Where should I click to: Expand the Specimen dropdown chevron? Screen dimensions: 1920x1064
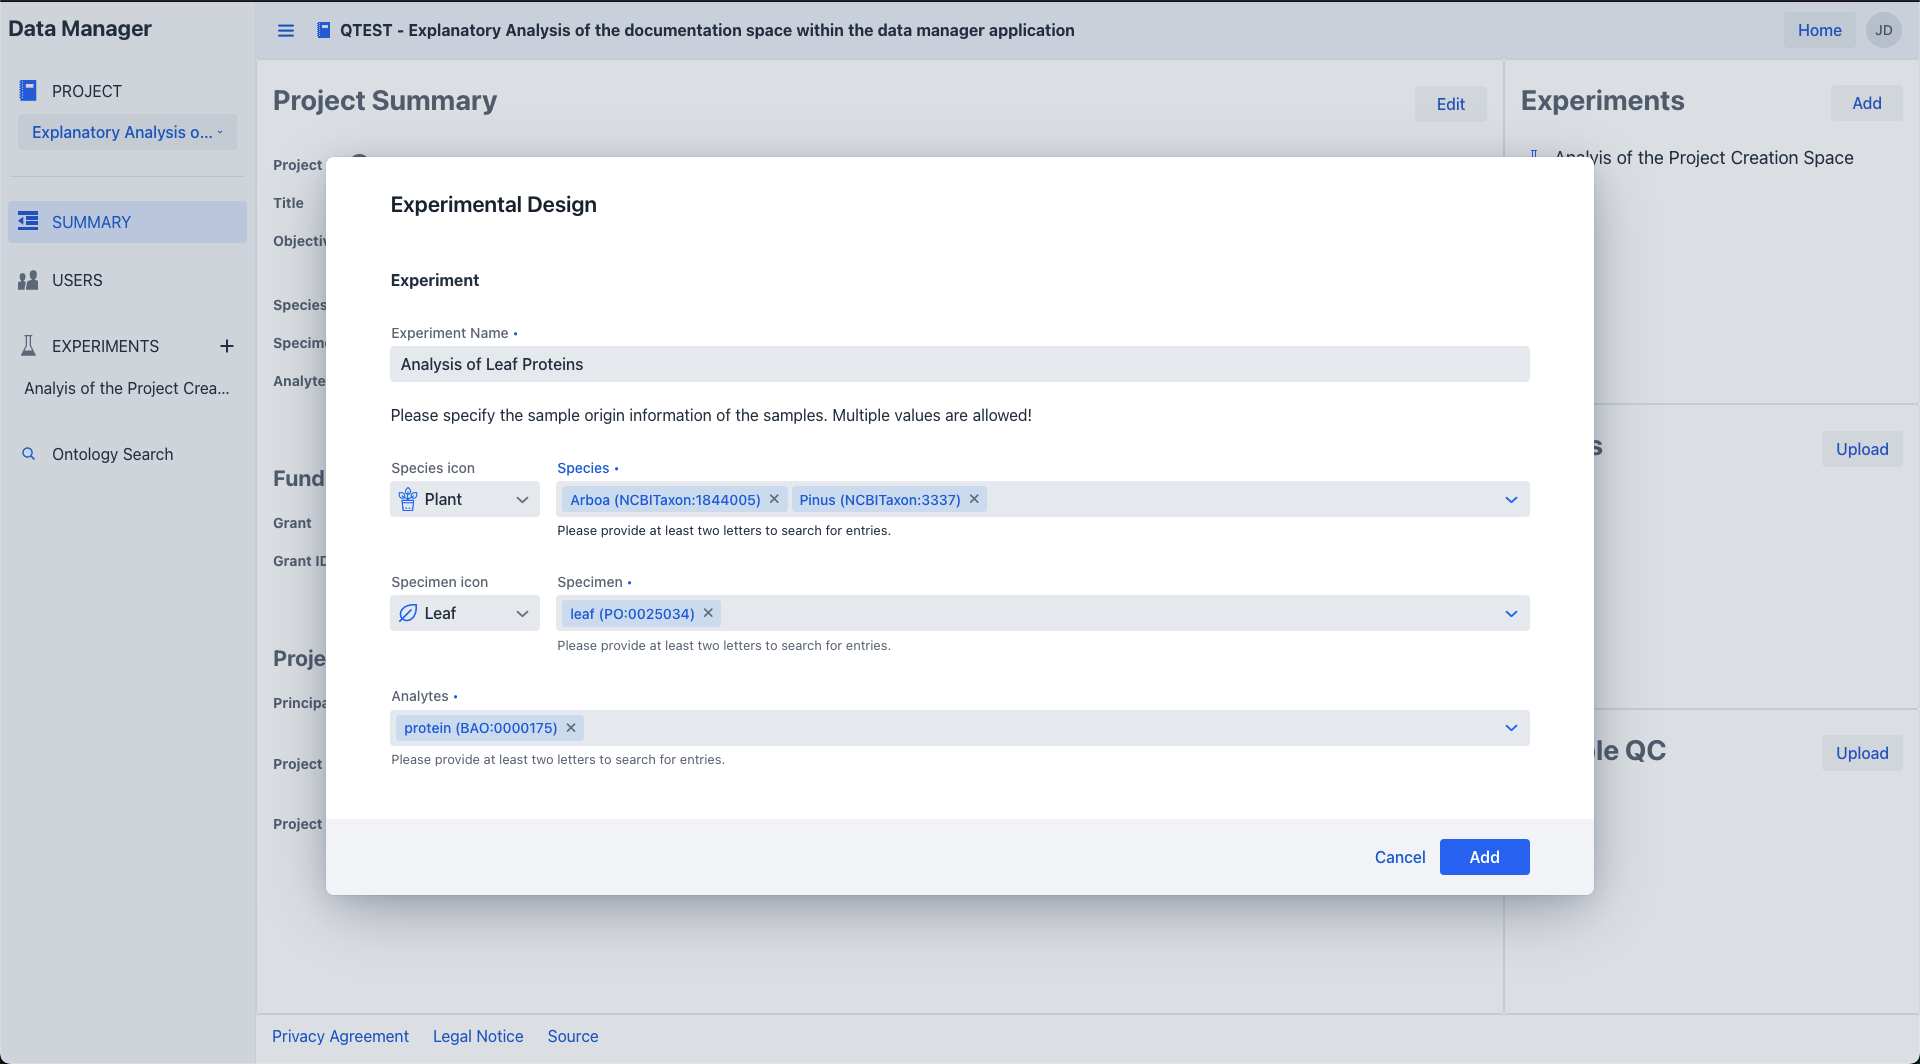[x=1511, y=614]
